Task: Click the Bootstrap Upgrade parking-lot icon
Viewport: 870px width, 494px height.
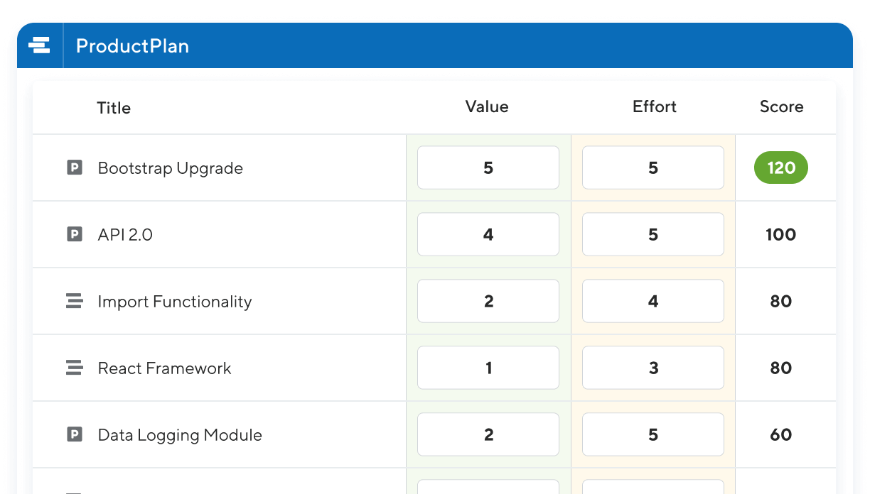Action: click(74, 168)
